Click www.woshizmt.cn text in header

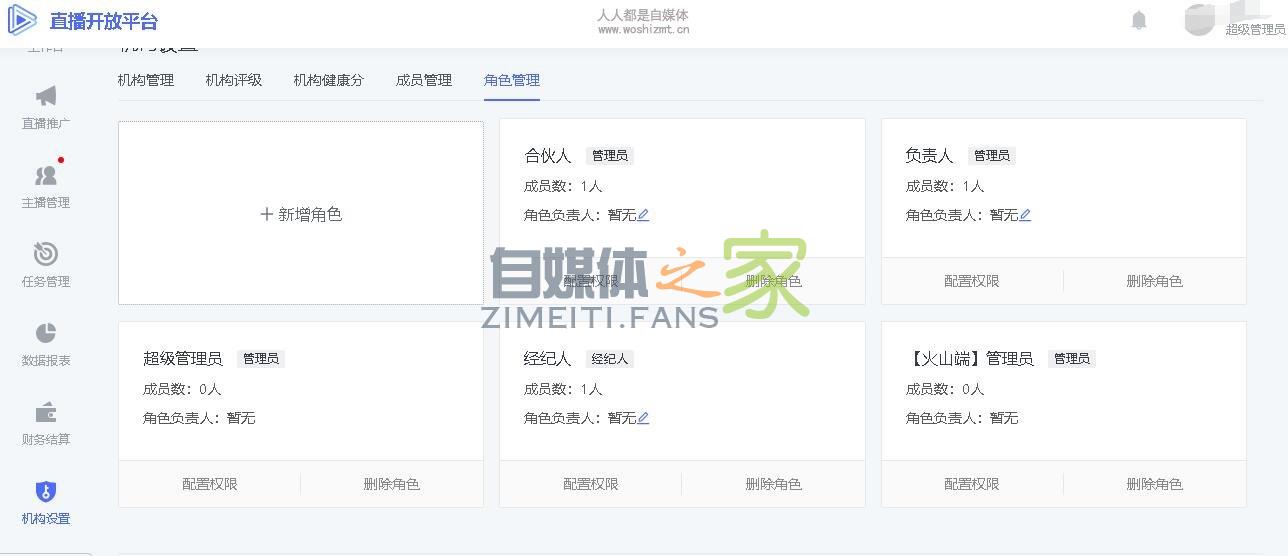[x=643, y=30]
